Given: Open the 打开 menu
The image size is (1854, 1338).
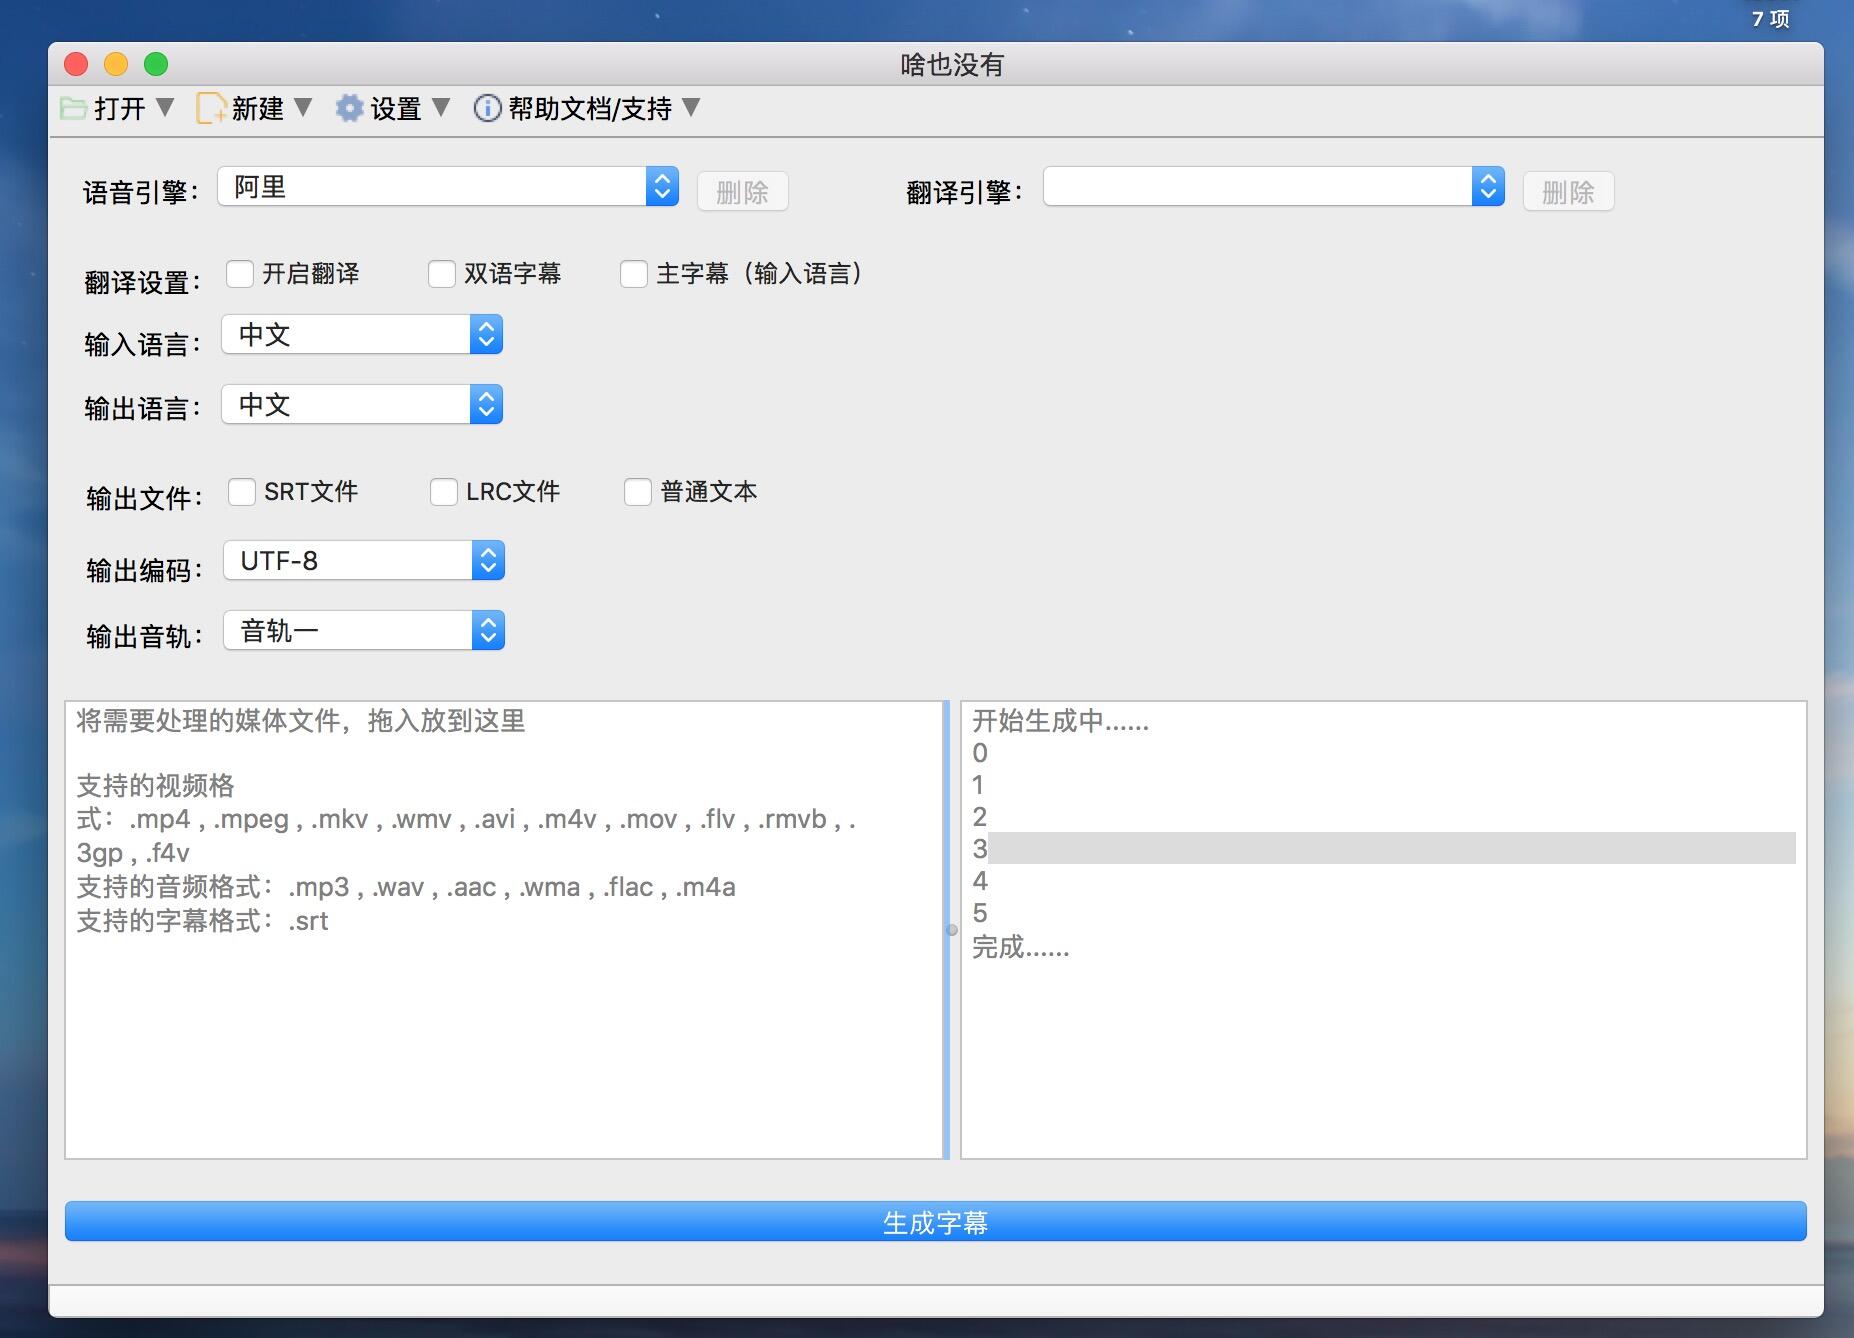Looking at the screenshot, I should (118, 108).
